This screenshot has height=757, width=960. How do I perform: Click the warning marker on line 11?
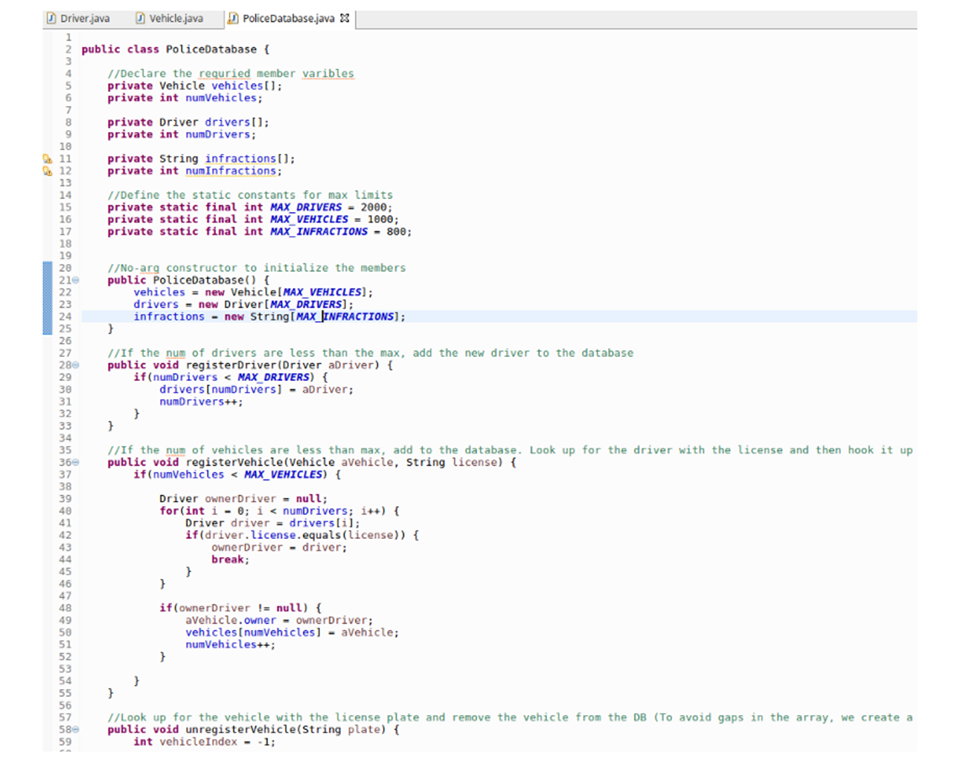tap(46, 158)
